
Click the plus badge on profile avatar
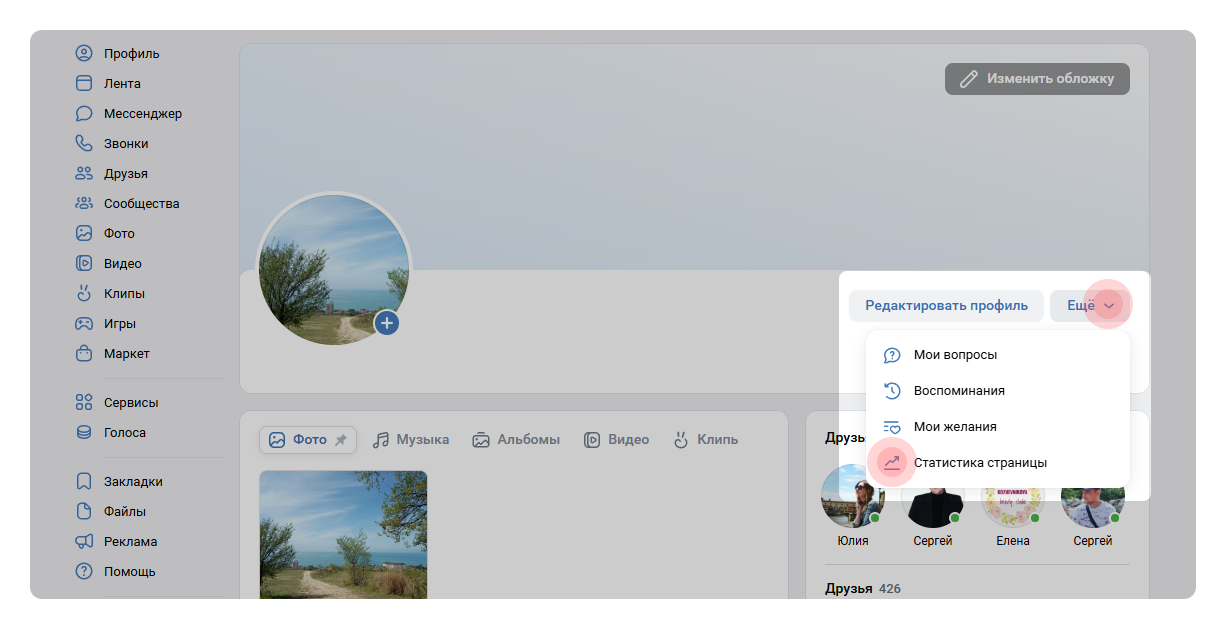pos(387,323)
